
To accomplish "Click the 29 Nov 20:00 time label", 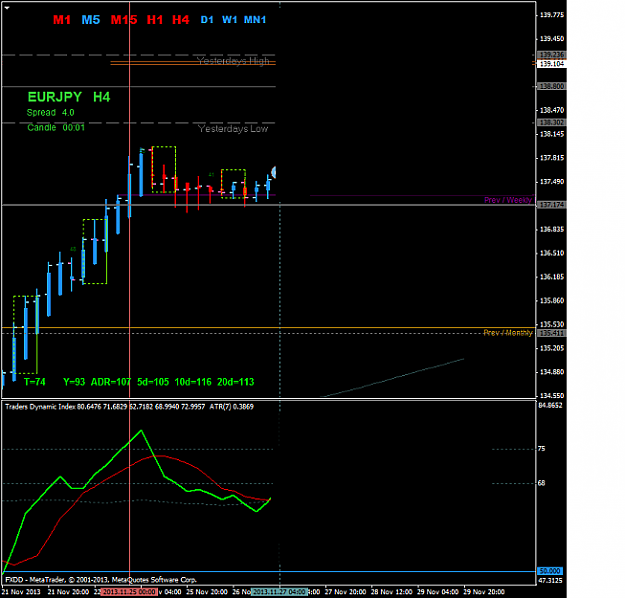I will click(484, 592).
